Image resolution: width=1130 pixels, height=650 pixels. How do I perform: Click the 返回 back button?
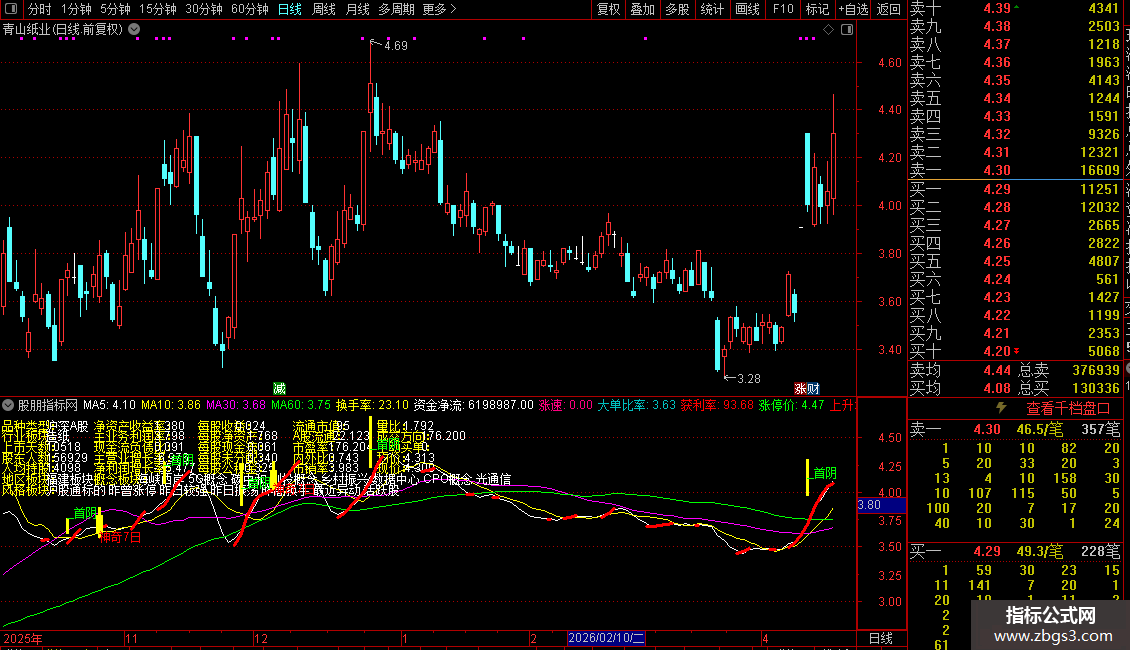(889, 9)
